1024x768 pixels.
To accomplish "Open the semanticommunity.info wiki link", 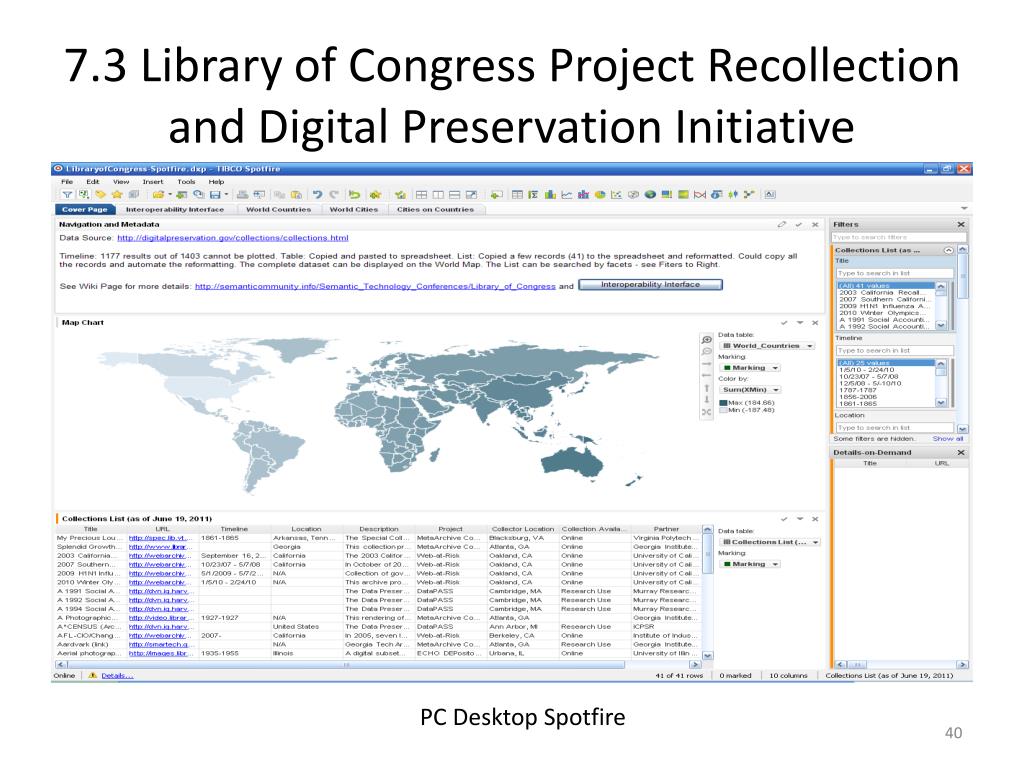I will [x=375, y=287].
